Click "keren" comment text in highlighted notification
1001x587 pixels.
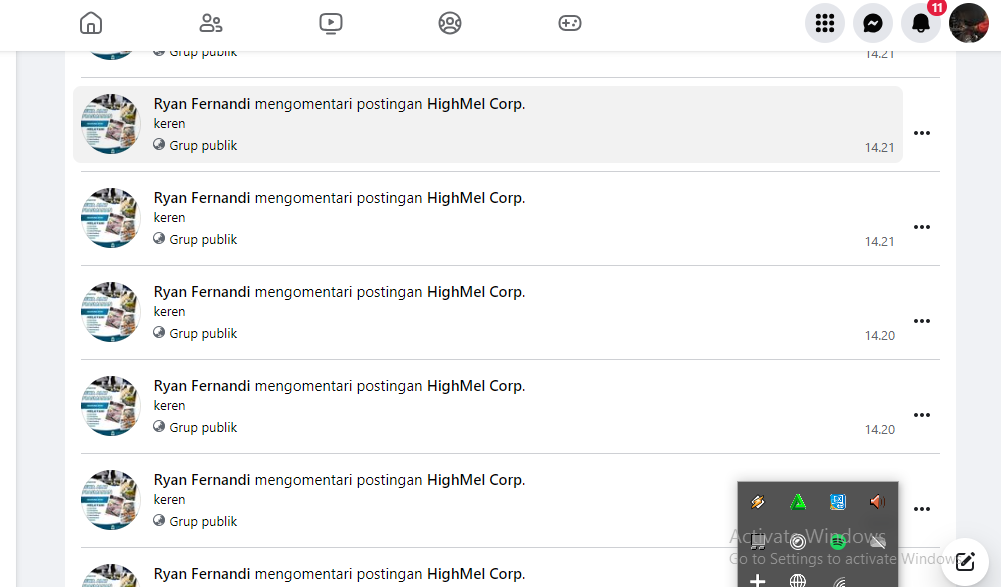pyautogui.click(x=169, y=124)
